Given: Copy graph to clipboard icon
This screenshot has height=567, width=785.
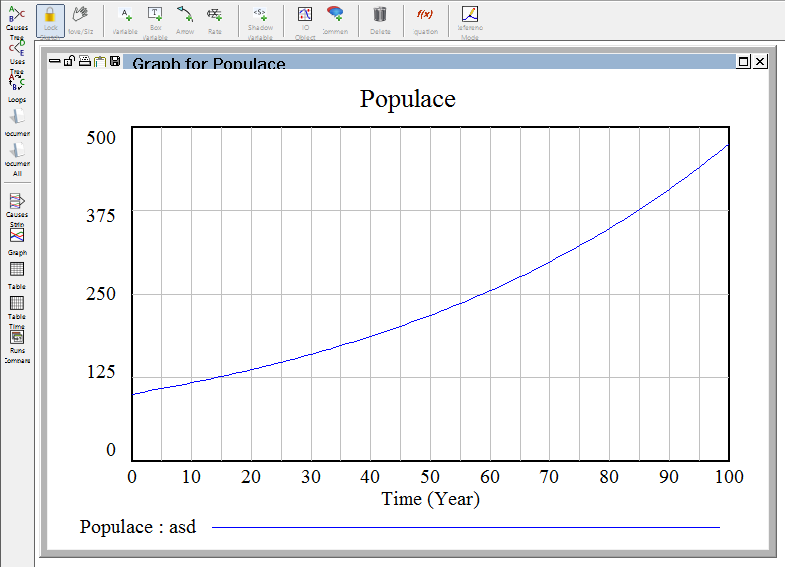Looking at the screenshot, I should pos(100,63).
